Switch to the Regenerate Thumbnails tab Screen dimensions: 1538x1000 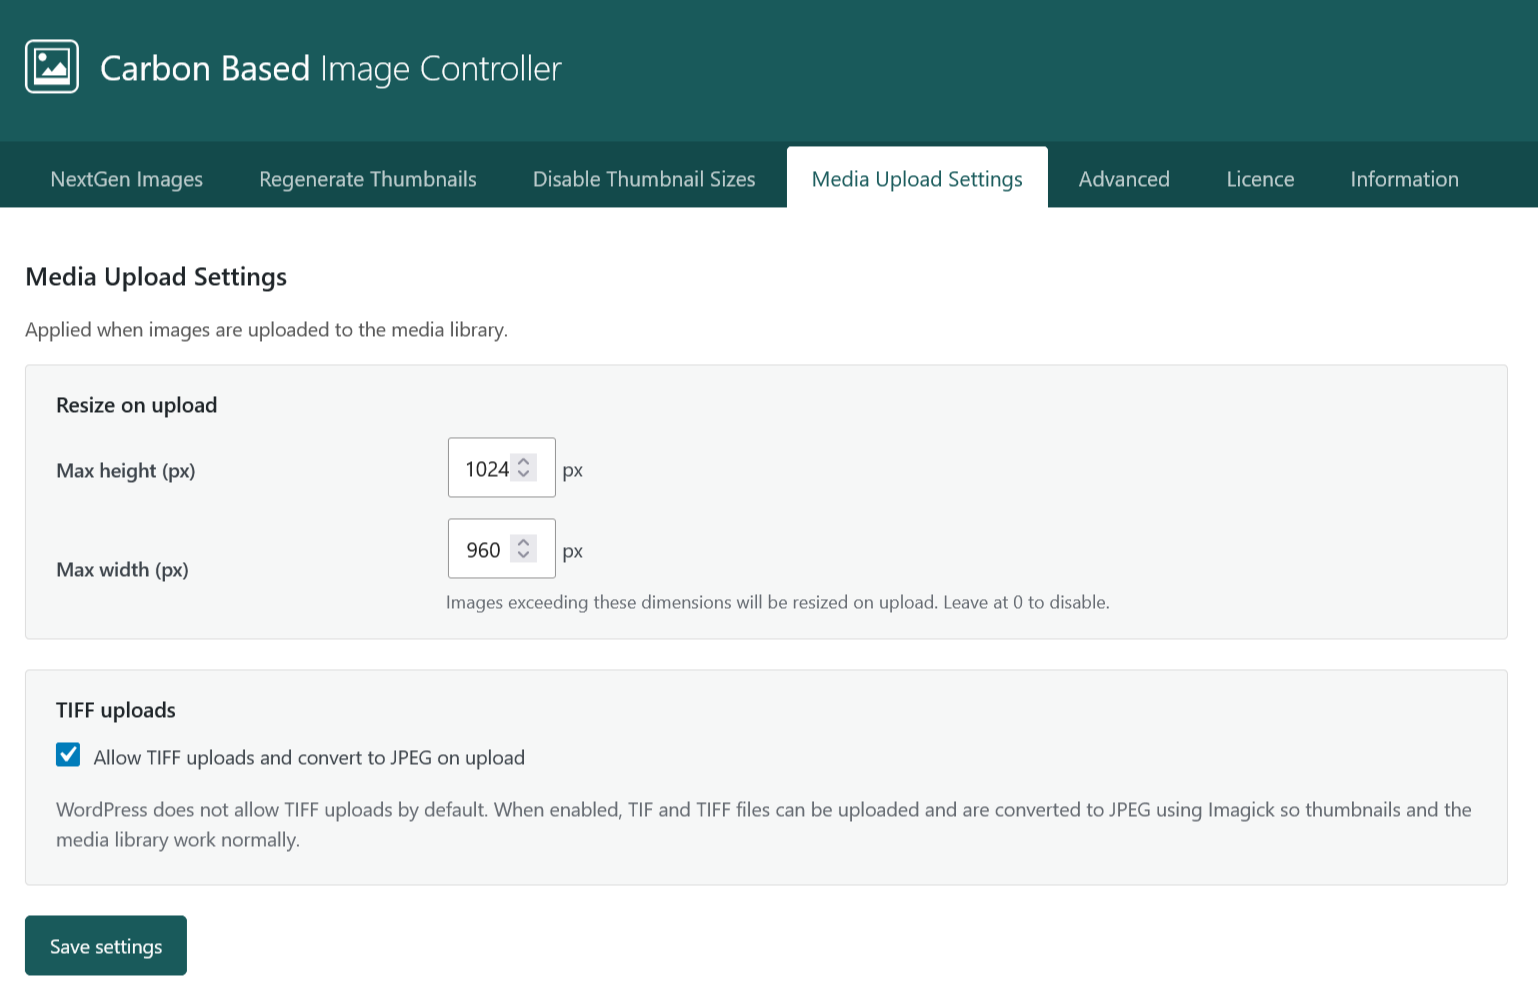click(368, 179)
